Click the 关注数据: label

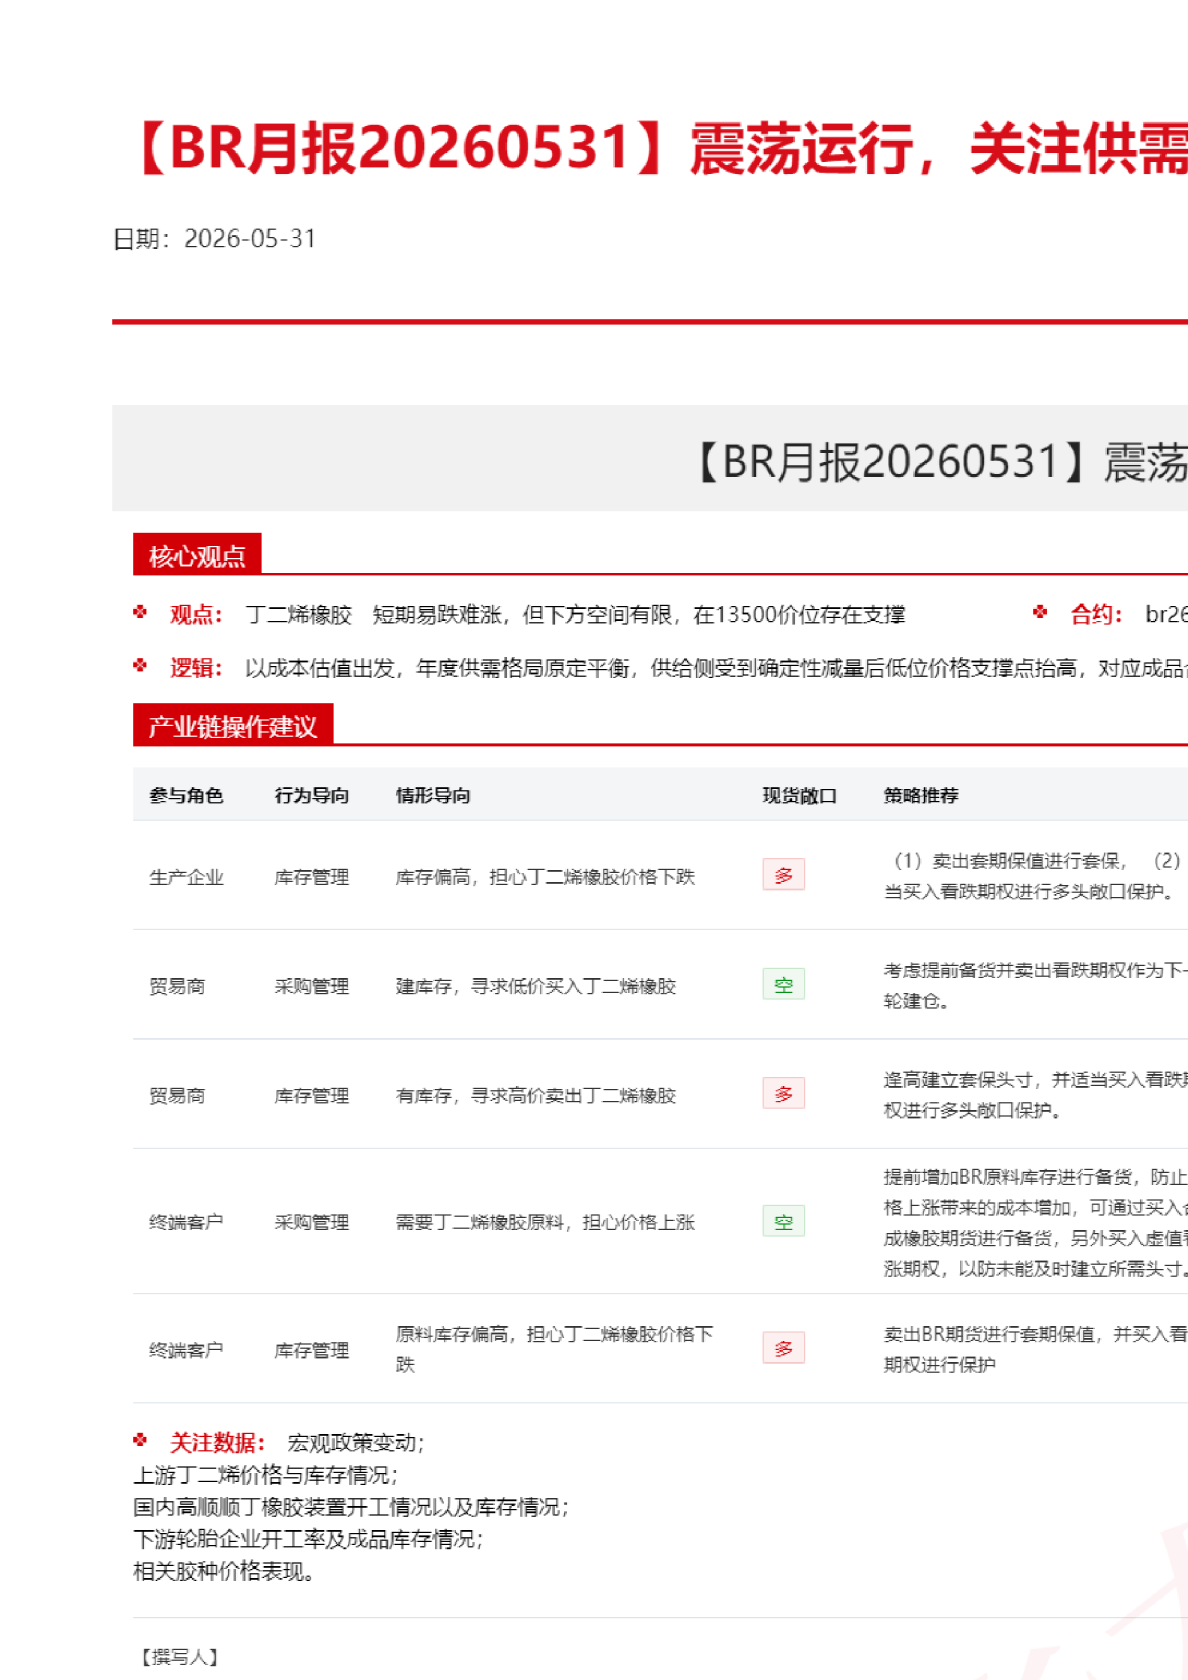pyautogui.click(x=217, y=1442)
